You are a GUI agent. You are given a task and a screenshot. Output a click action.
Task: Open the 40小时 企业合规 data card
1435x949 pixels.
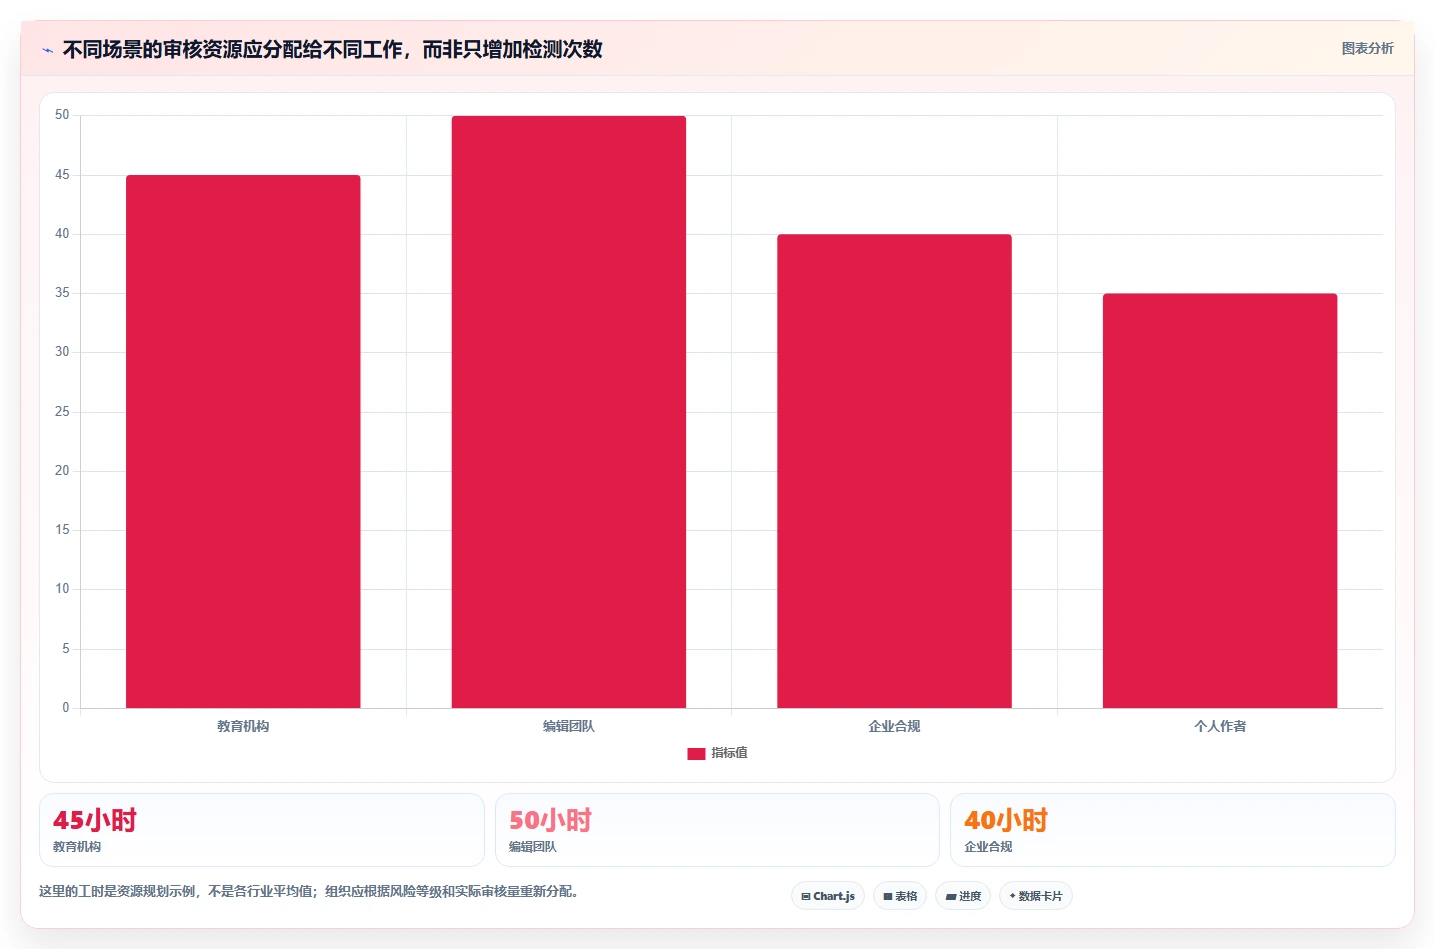1172,830
